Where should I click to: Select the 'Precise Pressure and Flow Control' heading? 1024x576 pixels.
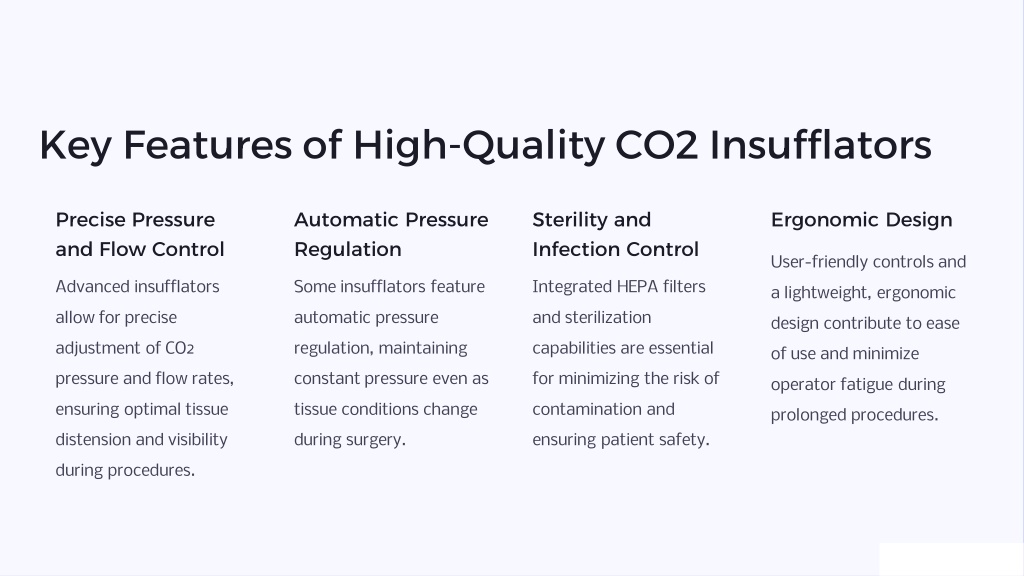(140, 234)
